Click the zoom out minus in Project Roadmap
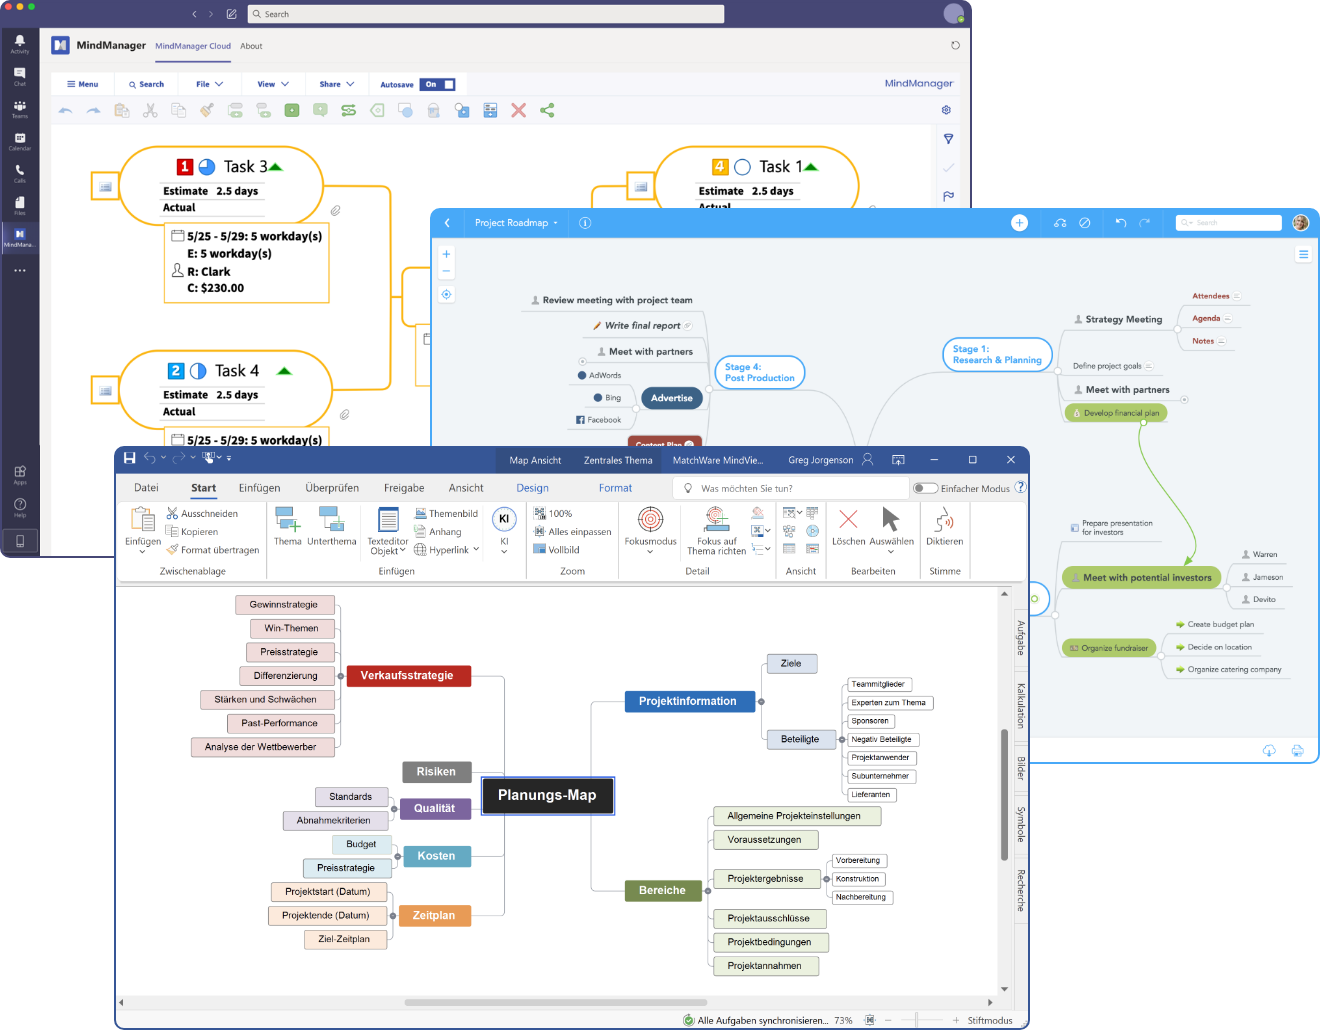This screenshot has height=1030, width=1320. pyautogui.click(x=446, y=271)
